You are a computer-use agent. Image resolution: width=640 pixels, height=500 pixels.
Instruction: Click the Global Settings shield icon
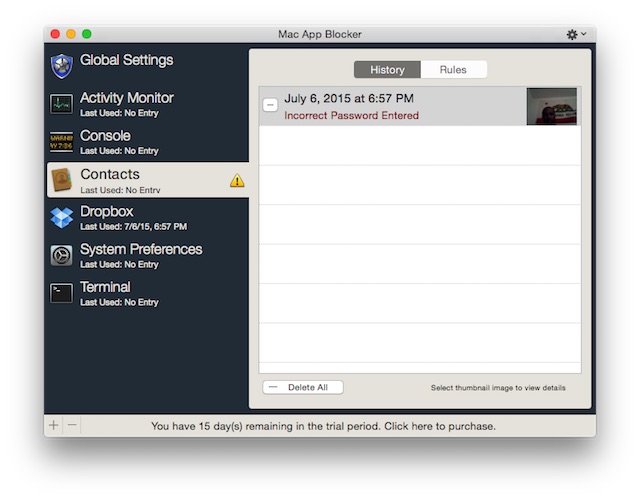(x=62, y=65)
